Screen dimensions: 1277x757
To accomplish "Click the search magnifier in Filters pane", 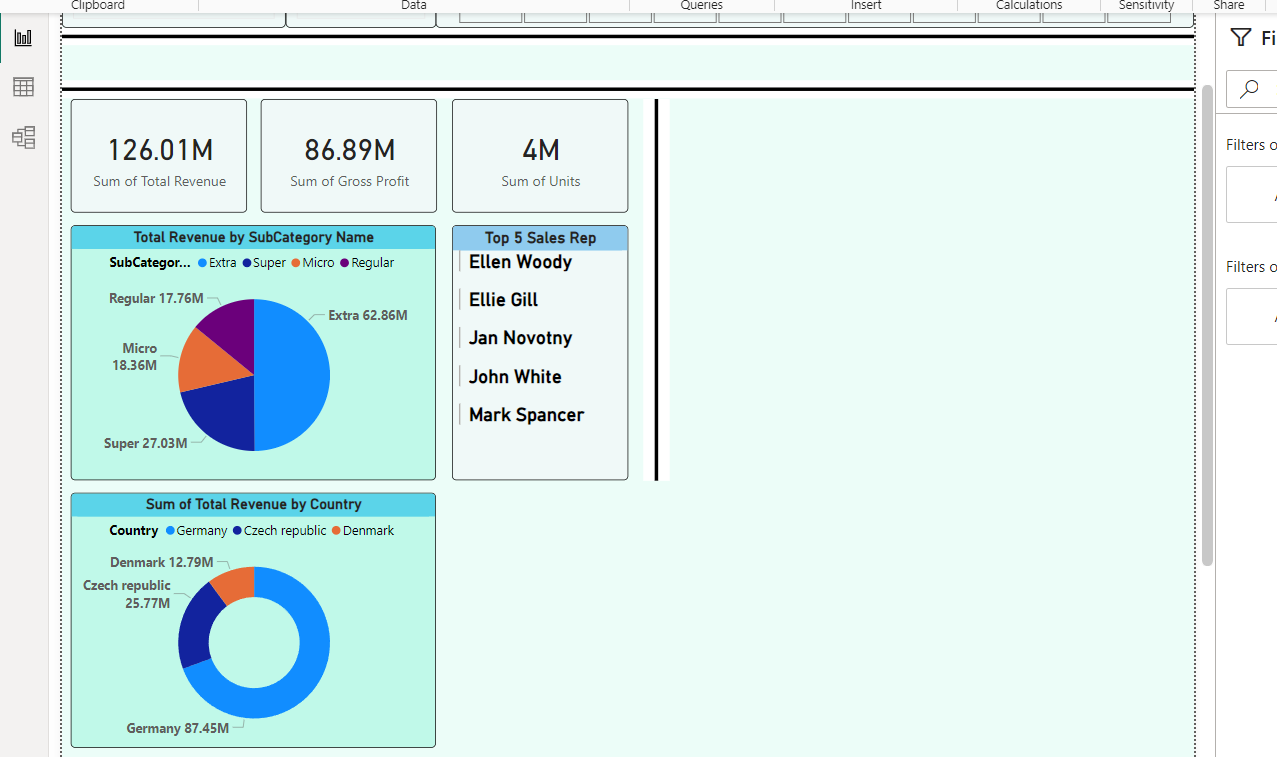I will 1250,88.
